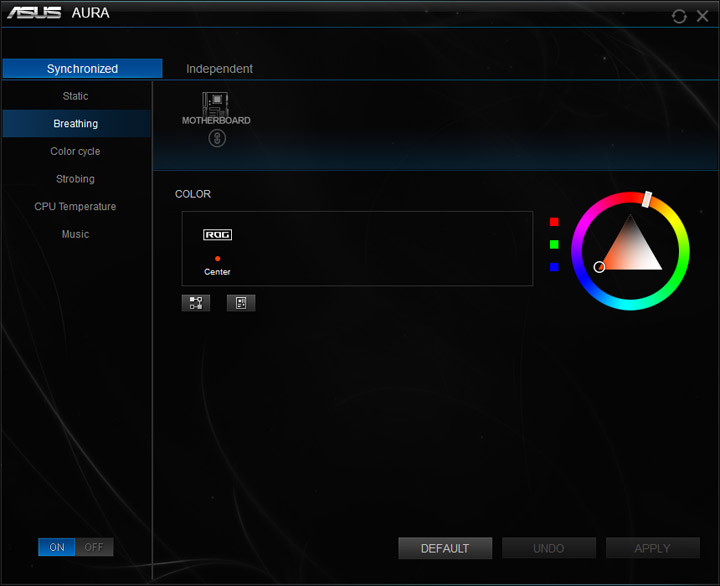Screen dimensions: 720x586
Task: Click the LED grouping layout icon
Action: (196, 303)
